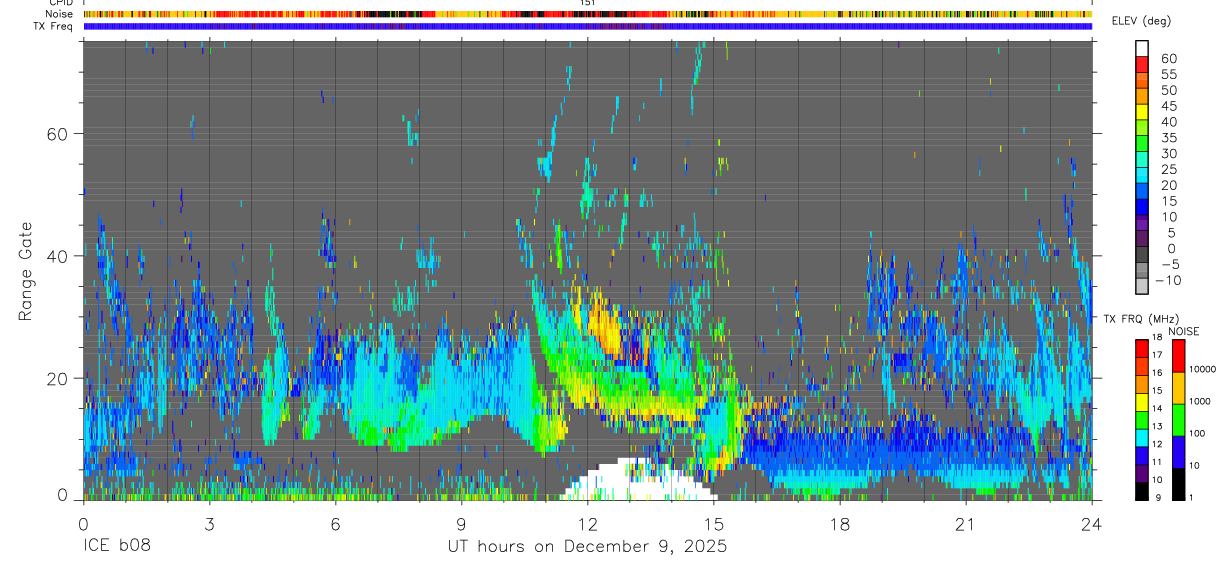This screenshot has height=567, width=1228.
Task: Click the green segment of the NOISE color bar
Action: point(1177,420)
